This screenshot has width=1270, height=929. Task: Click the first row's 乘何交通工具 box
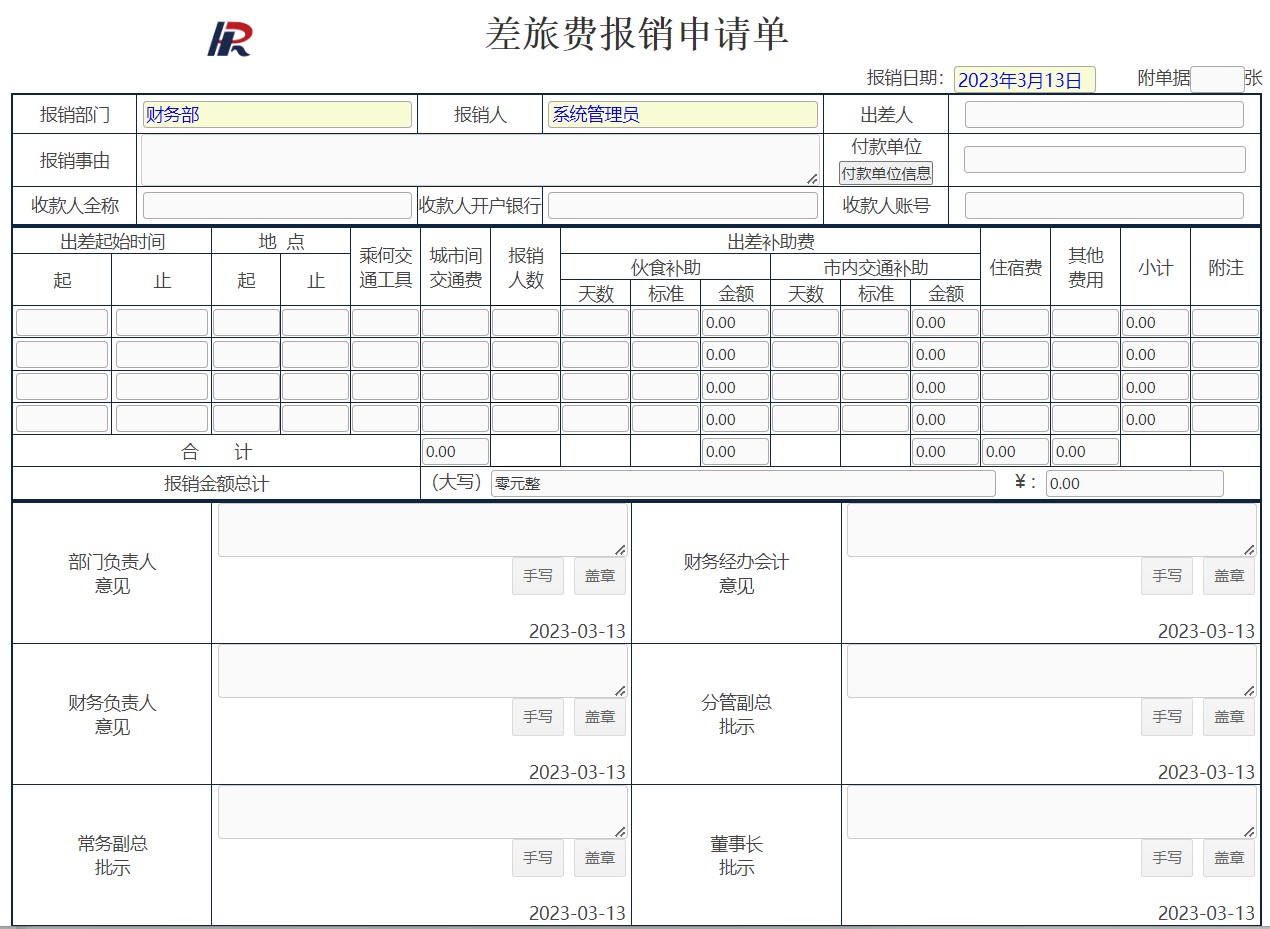[x=385, y=322]
